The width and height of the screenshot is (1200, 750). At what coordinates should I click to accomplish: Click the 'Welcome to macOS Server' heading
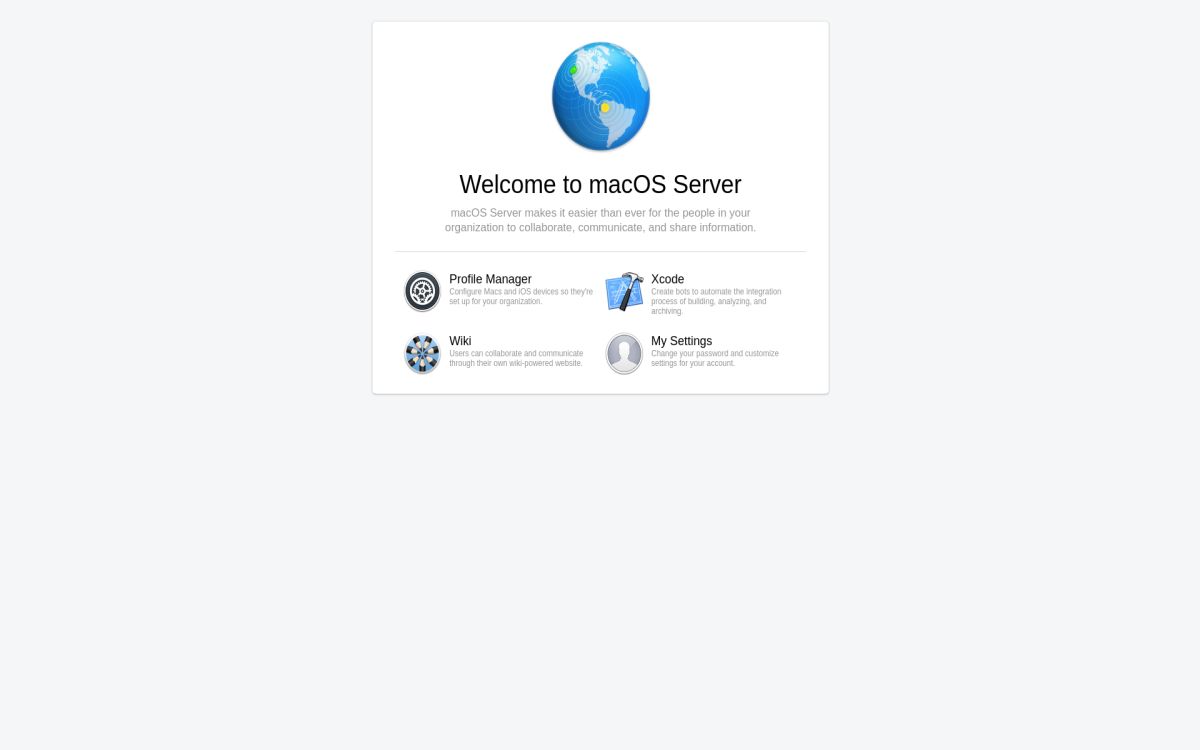600,185
